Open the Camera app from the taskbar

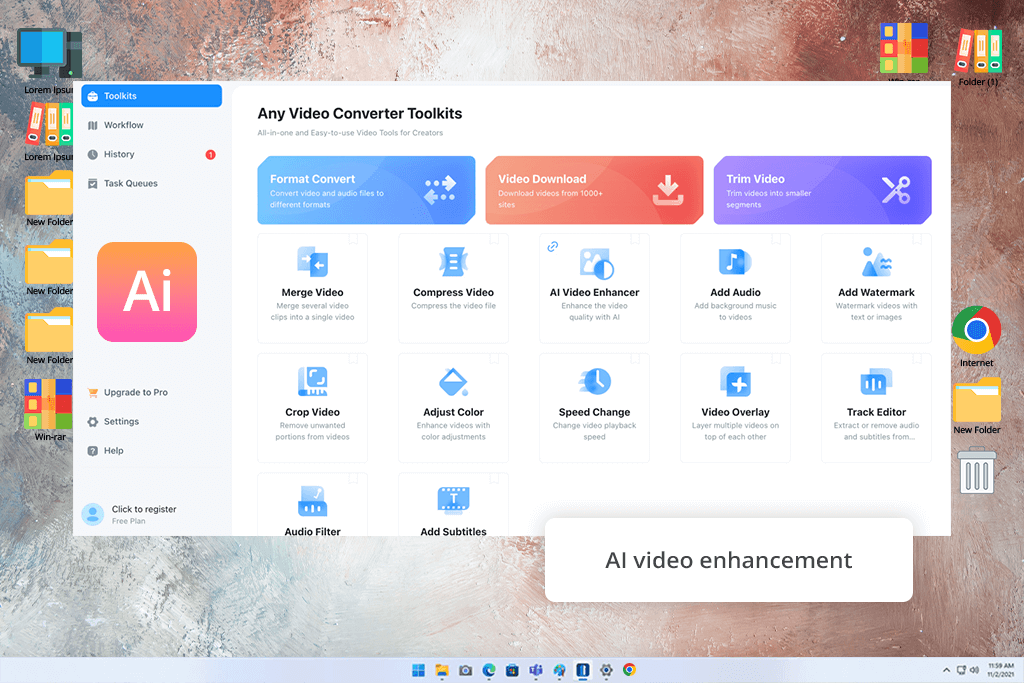click(466, 670)
